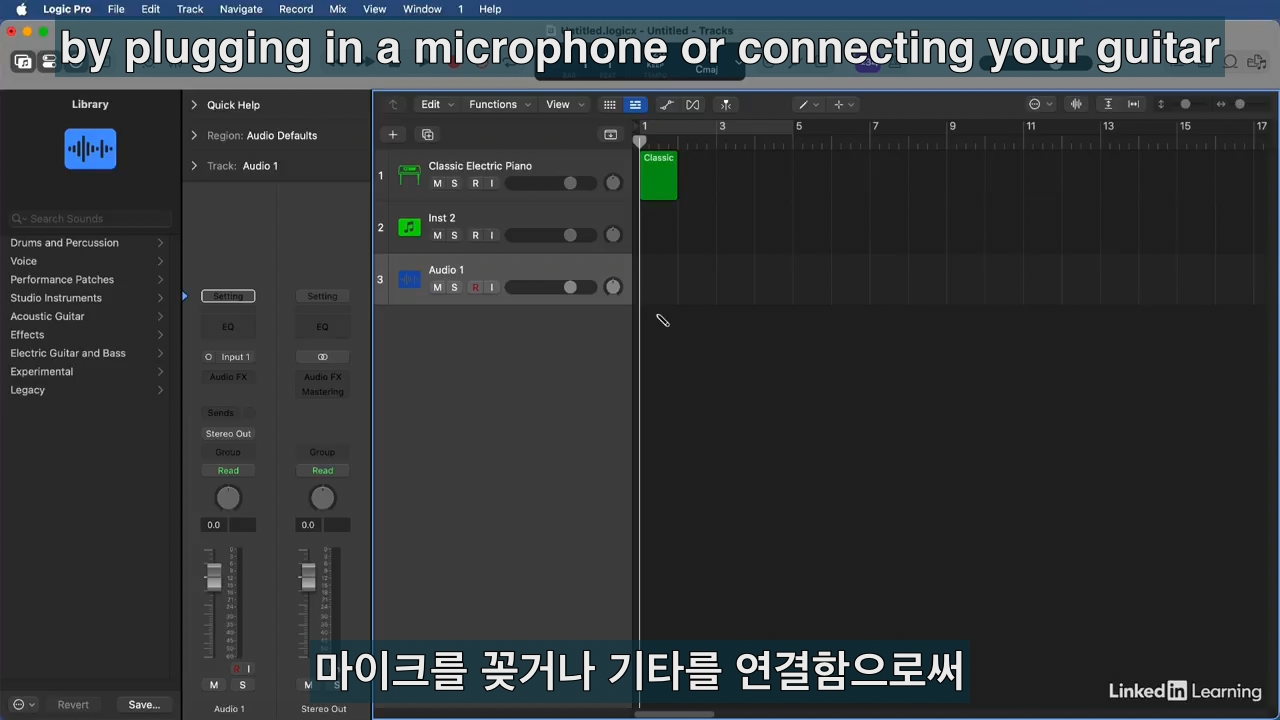Click Solo on Audio 1 channel strip
The width and height of the screenshot is (1280, 720).
click(242, 685)
